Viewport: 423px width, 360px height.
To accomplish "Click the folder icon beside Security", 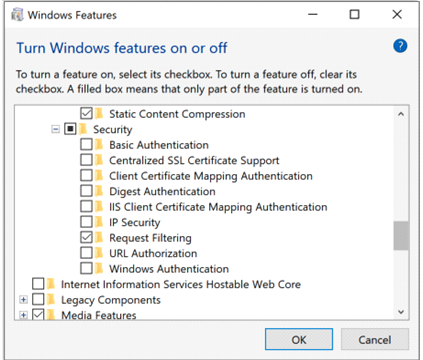I will [83, 129].
